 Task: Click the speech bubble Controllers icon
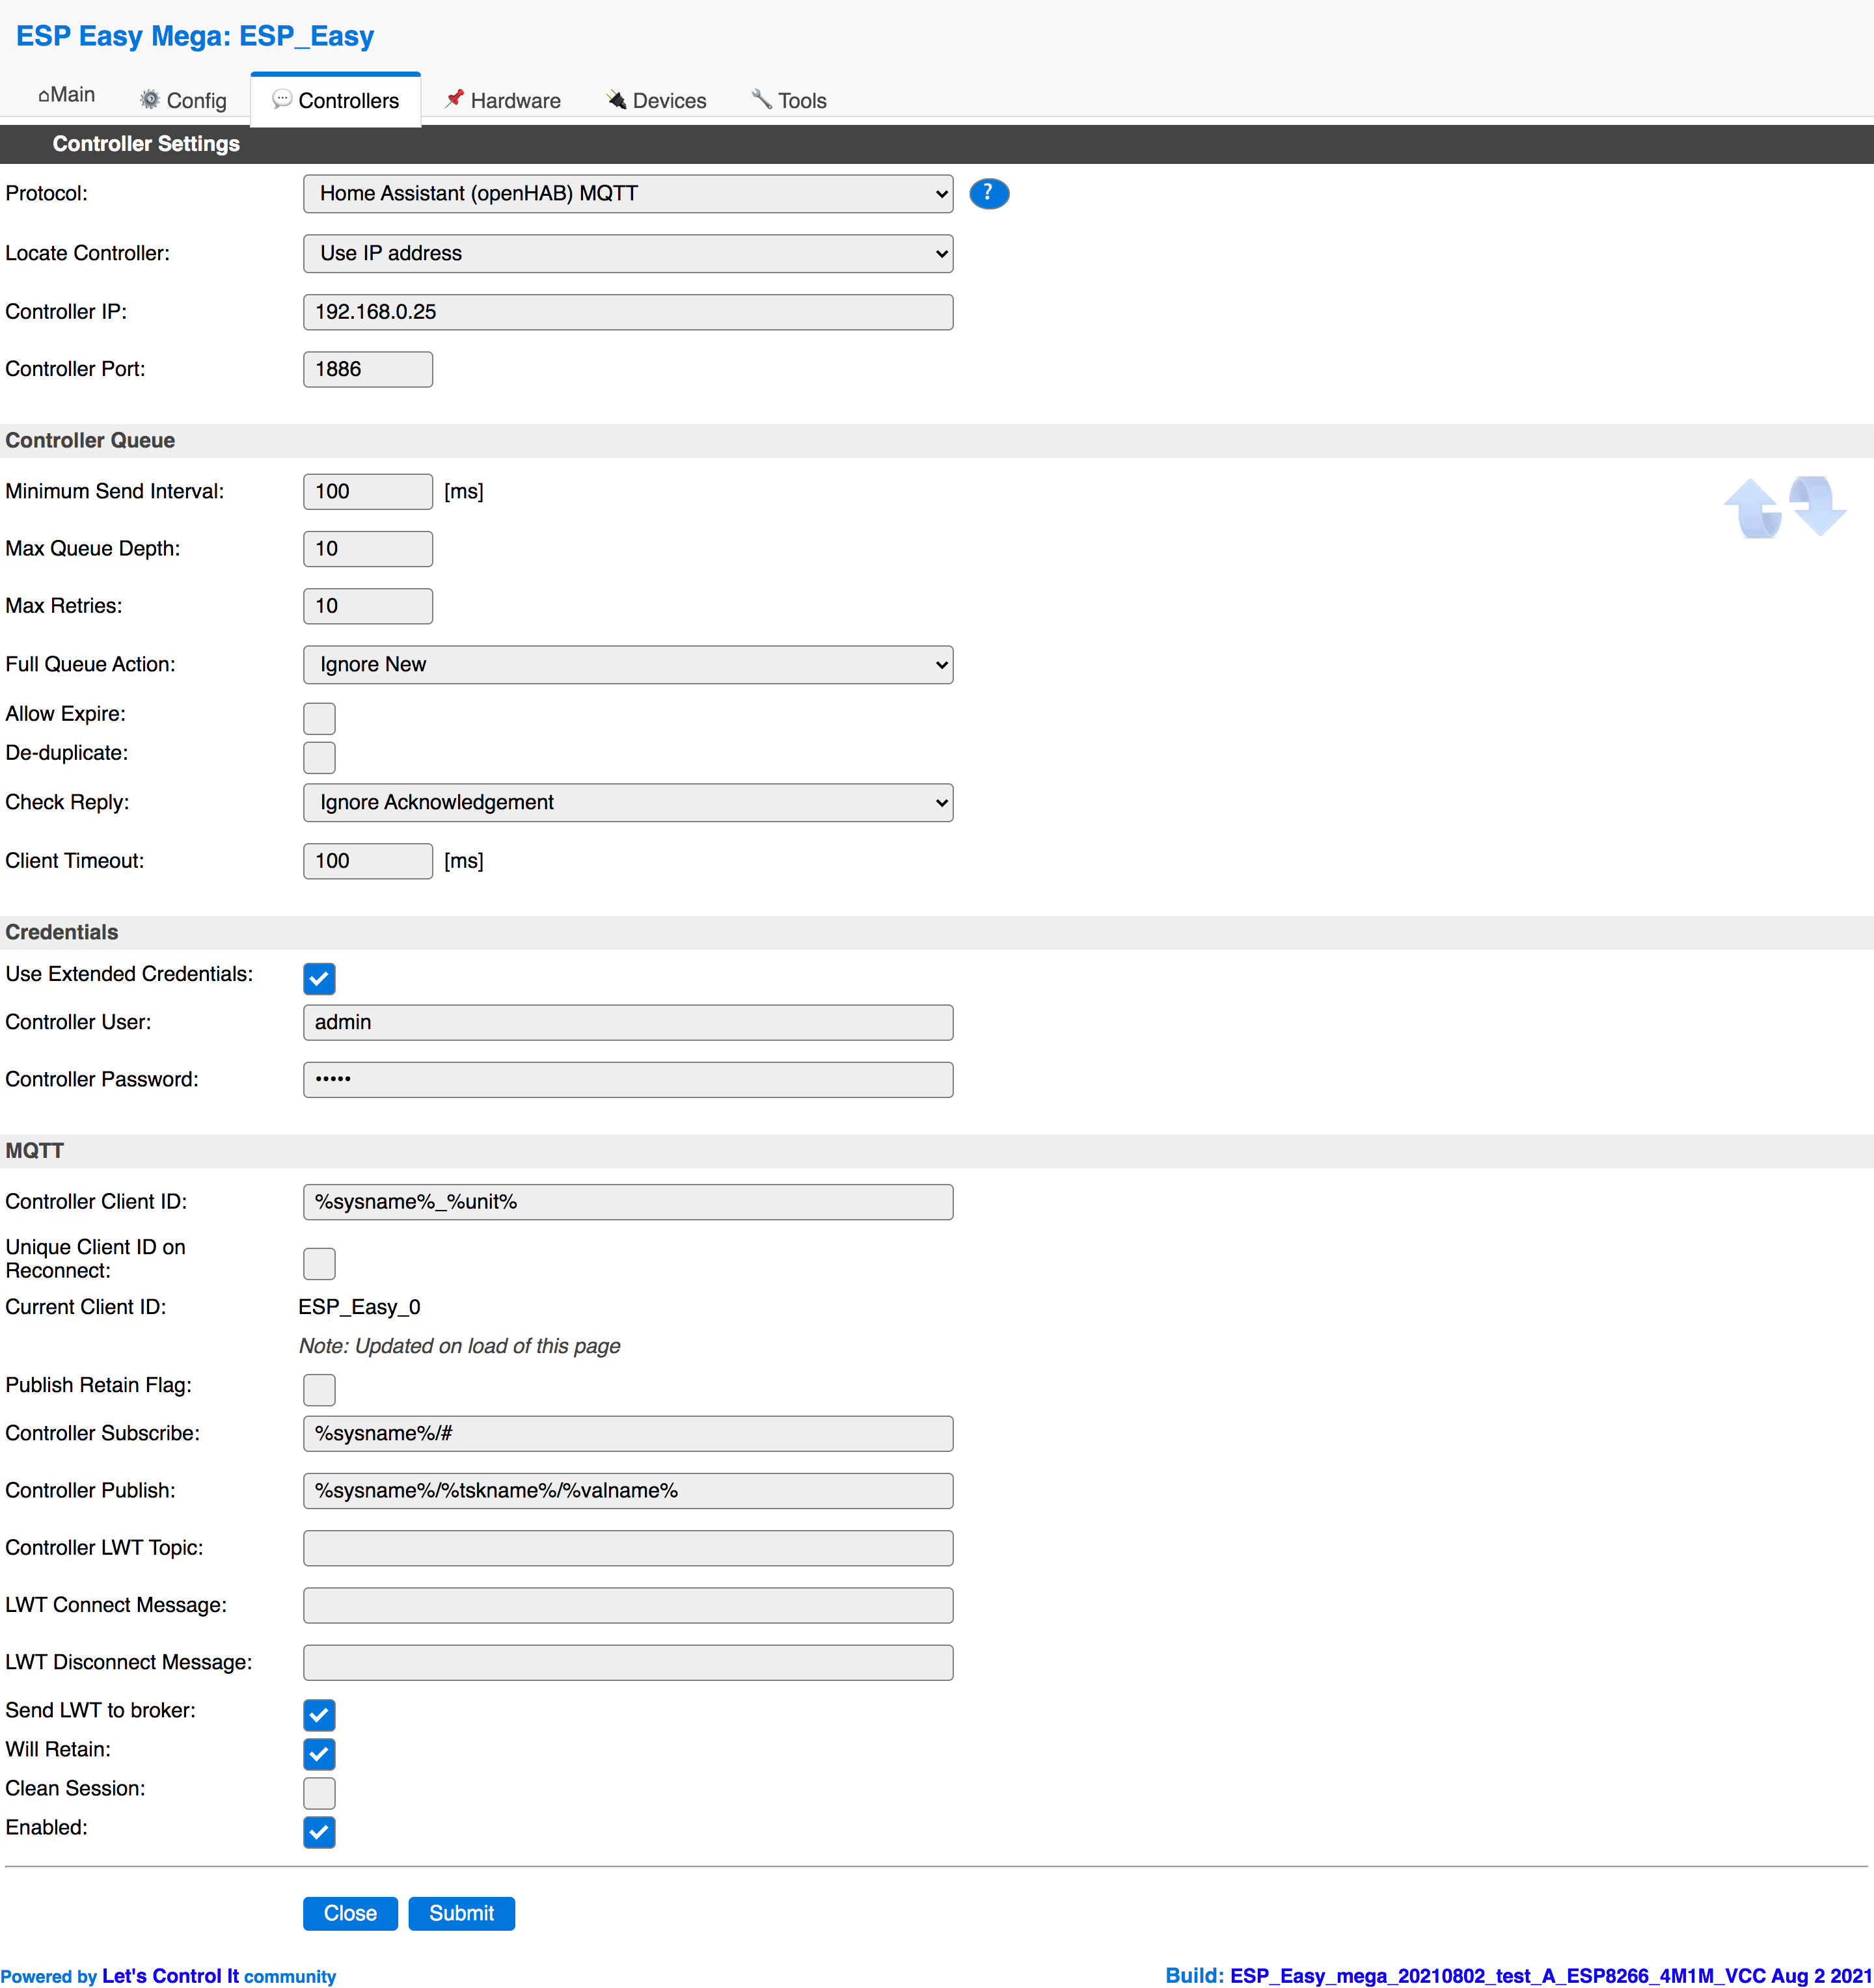coord(282,99)
